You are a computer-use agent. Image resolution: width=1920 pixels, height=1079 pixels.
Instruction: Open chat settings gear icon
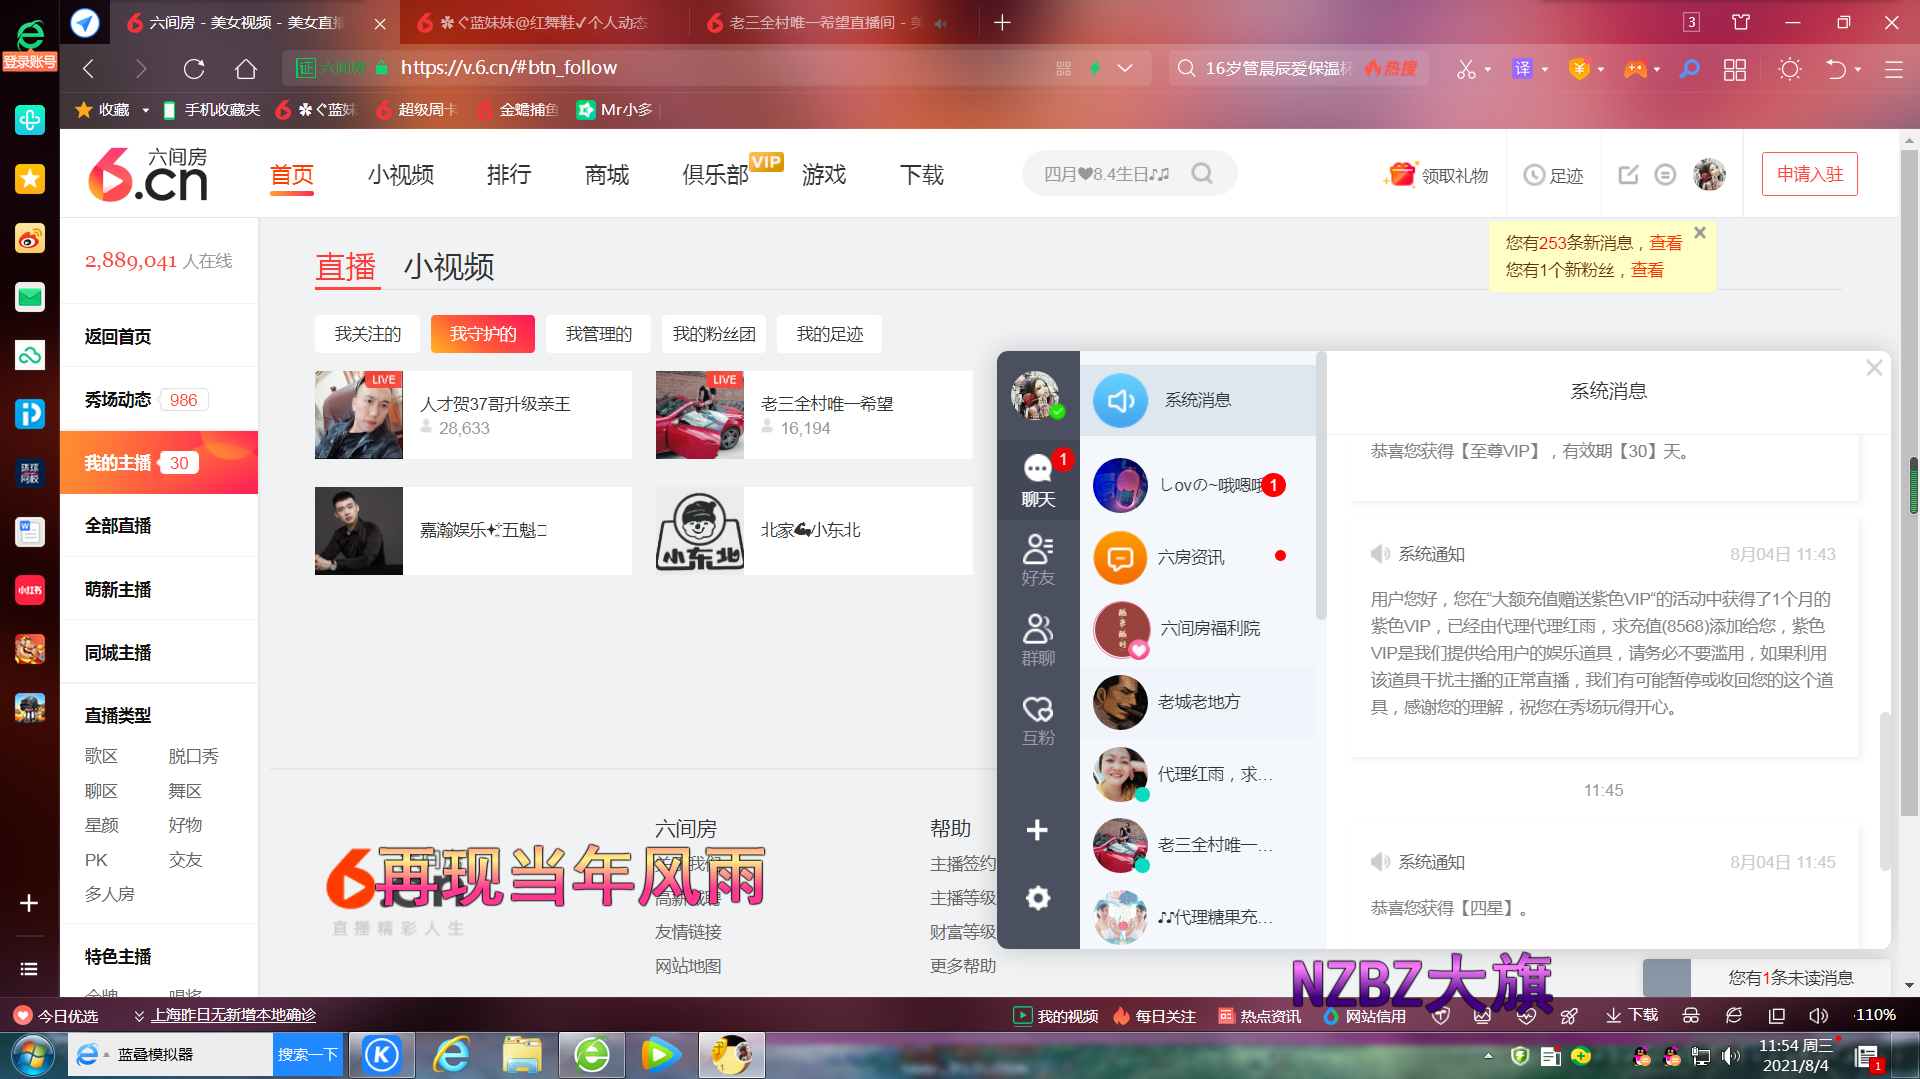1038,898
